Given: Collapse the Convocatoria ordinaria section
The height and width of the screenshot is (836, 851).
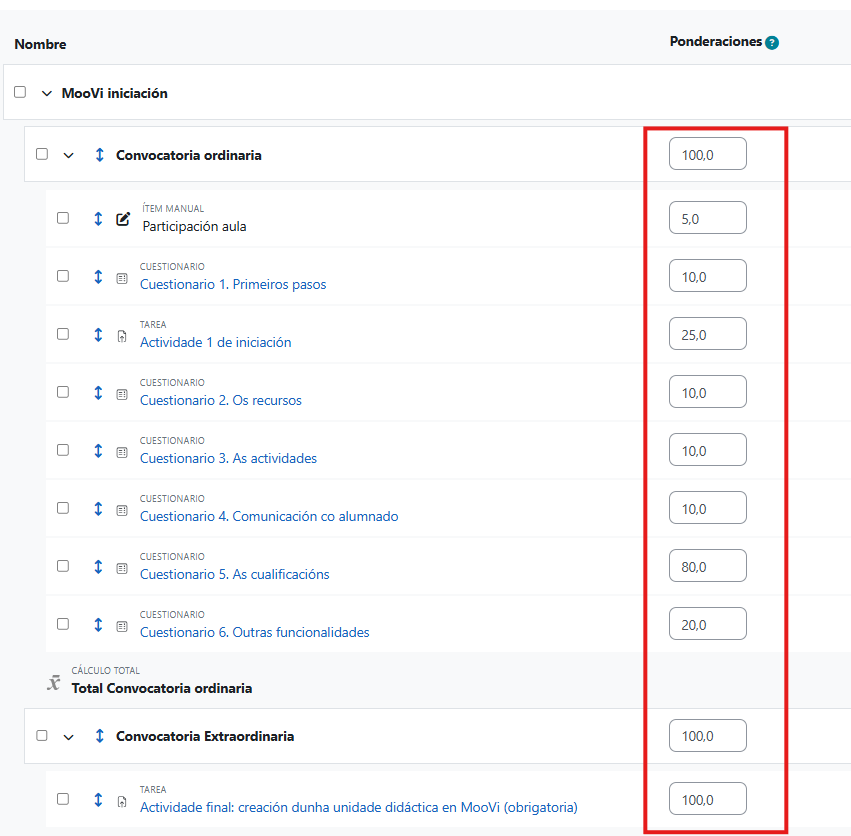Looking at the screenshot, I should click(69, 155).
